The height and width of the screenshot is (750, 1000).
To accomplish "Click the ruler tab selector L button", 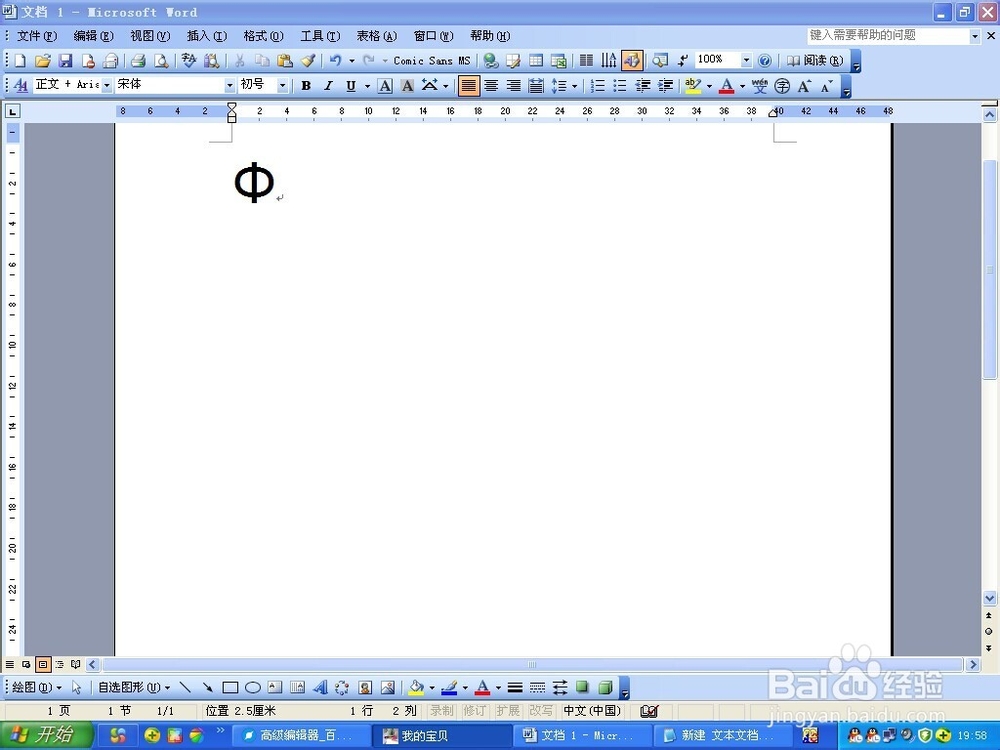I will click(11, 112).
